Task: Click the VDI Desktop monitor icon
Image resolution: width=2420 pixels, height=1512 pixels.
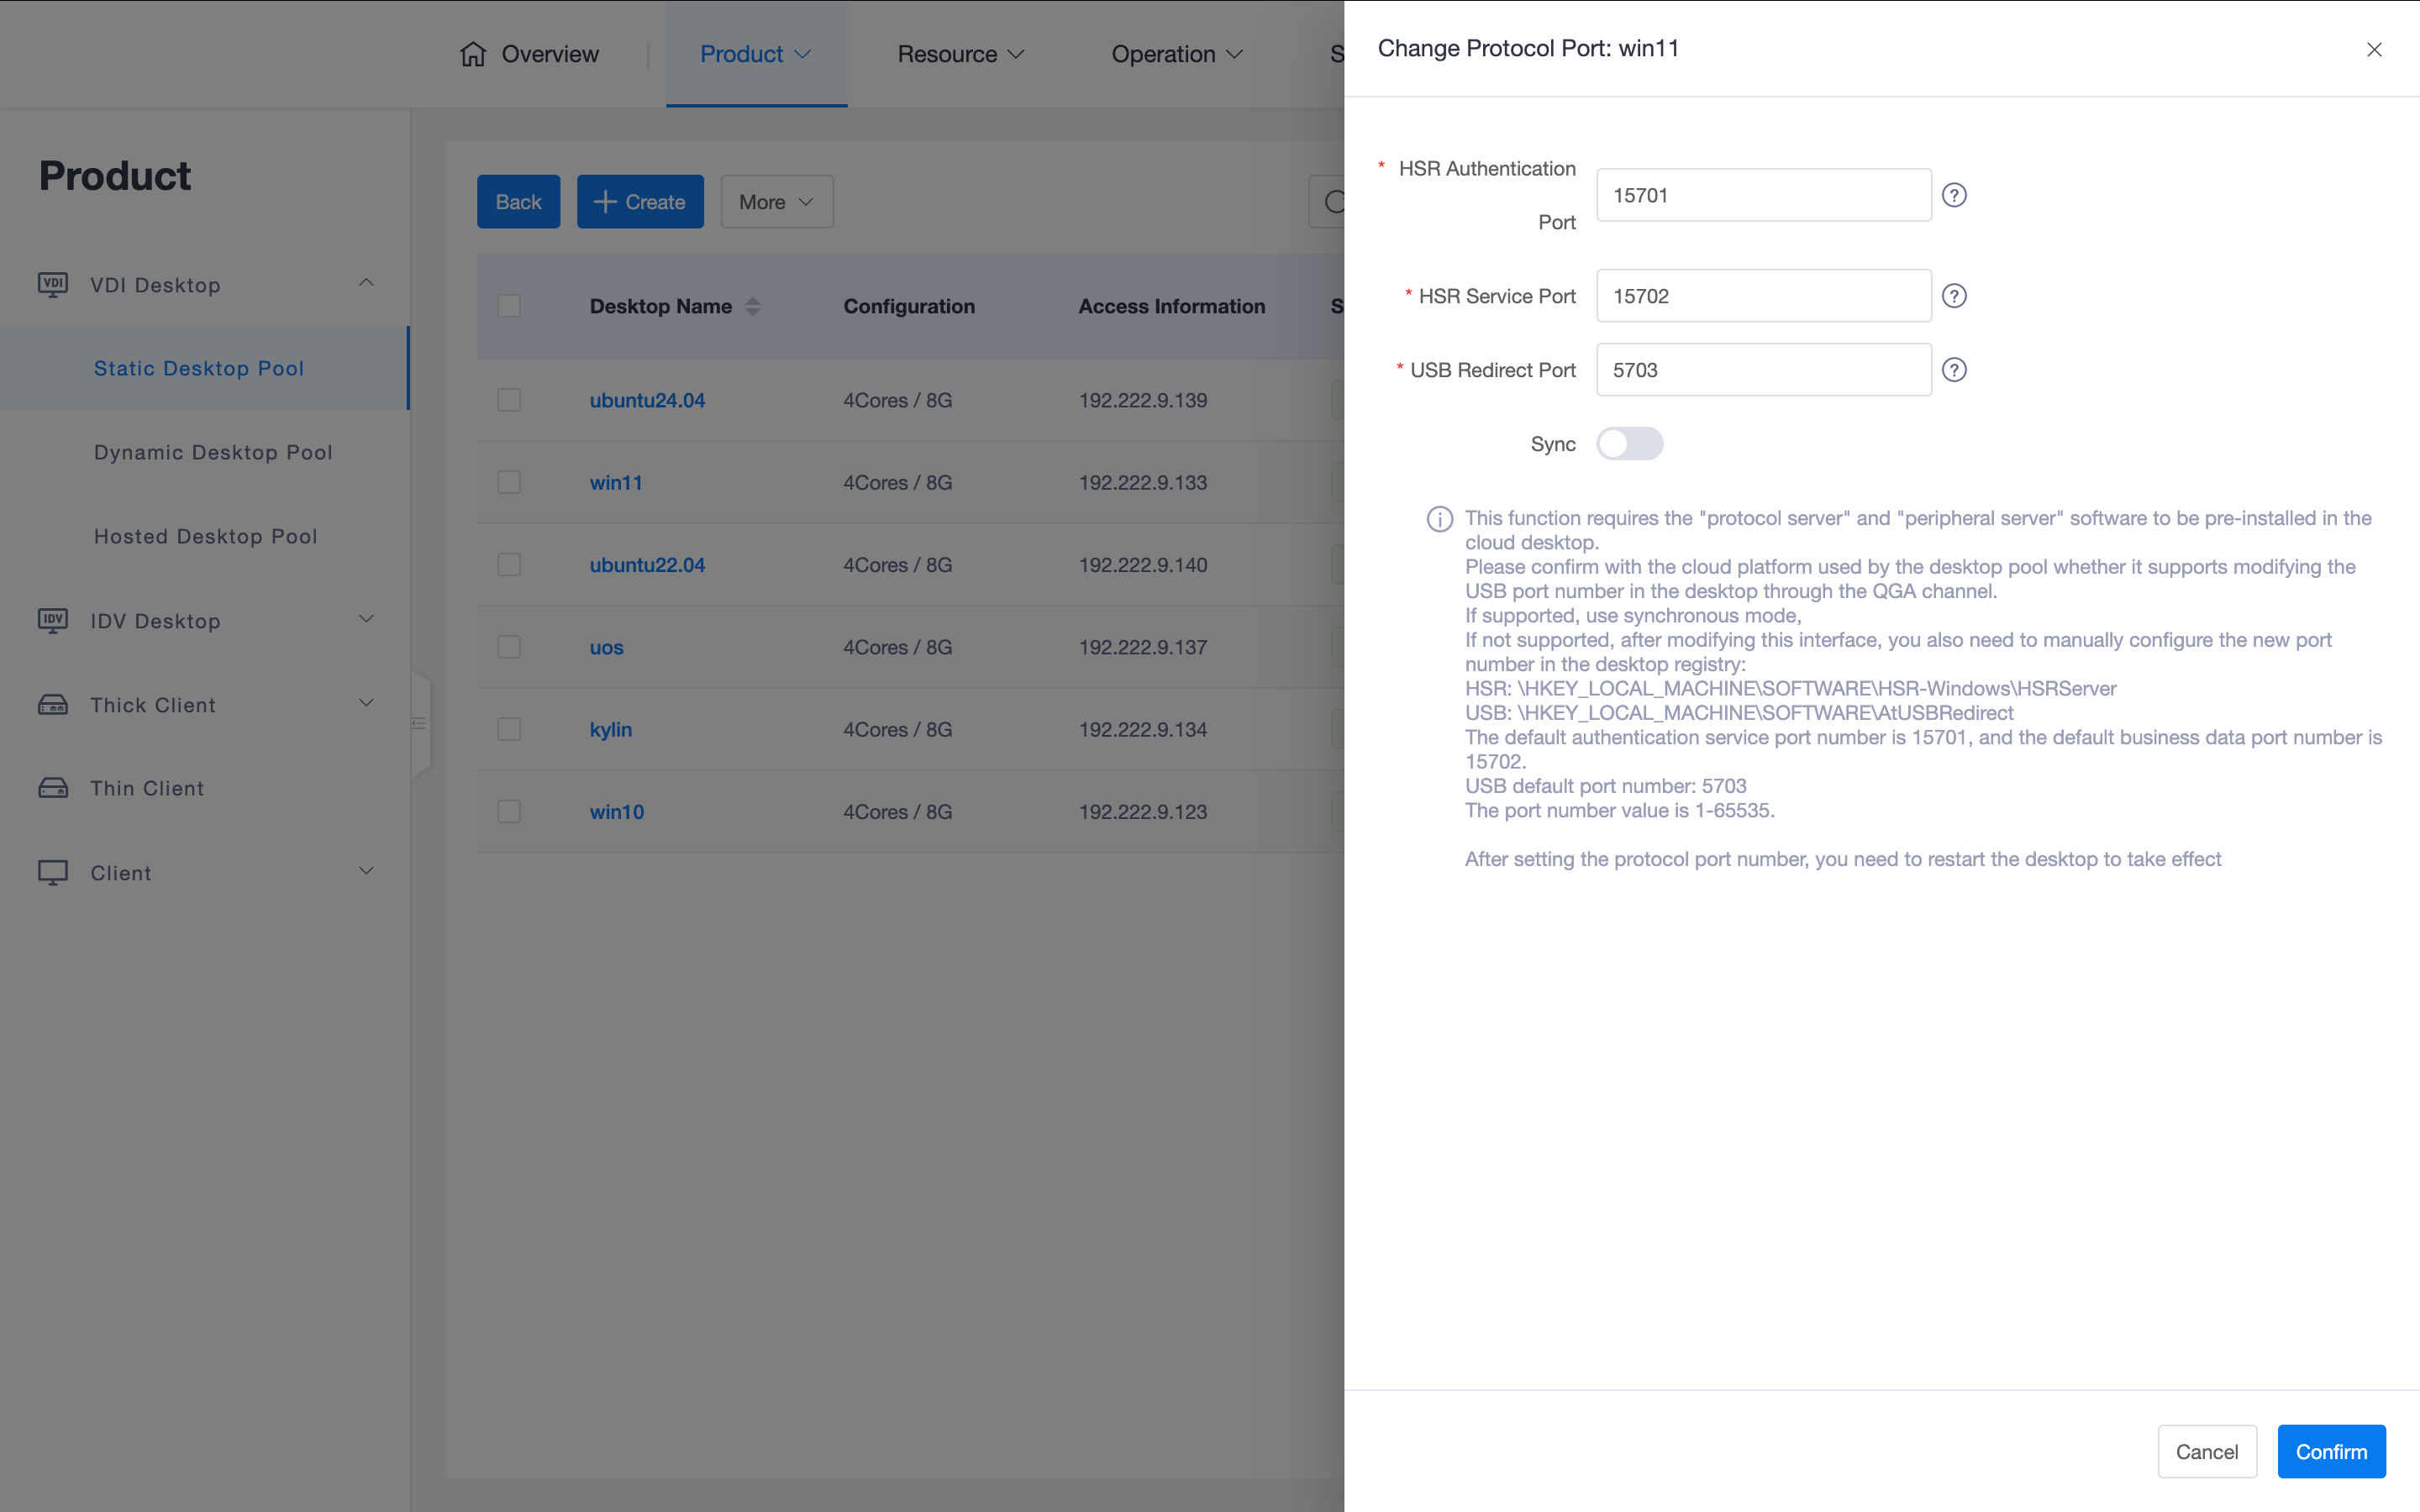Action: [x=53, y=285]
